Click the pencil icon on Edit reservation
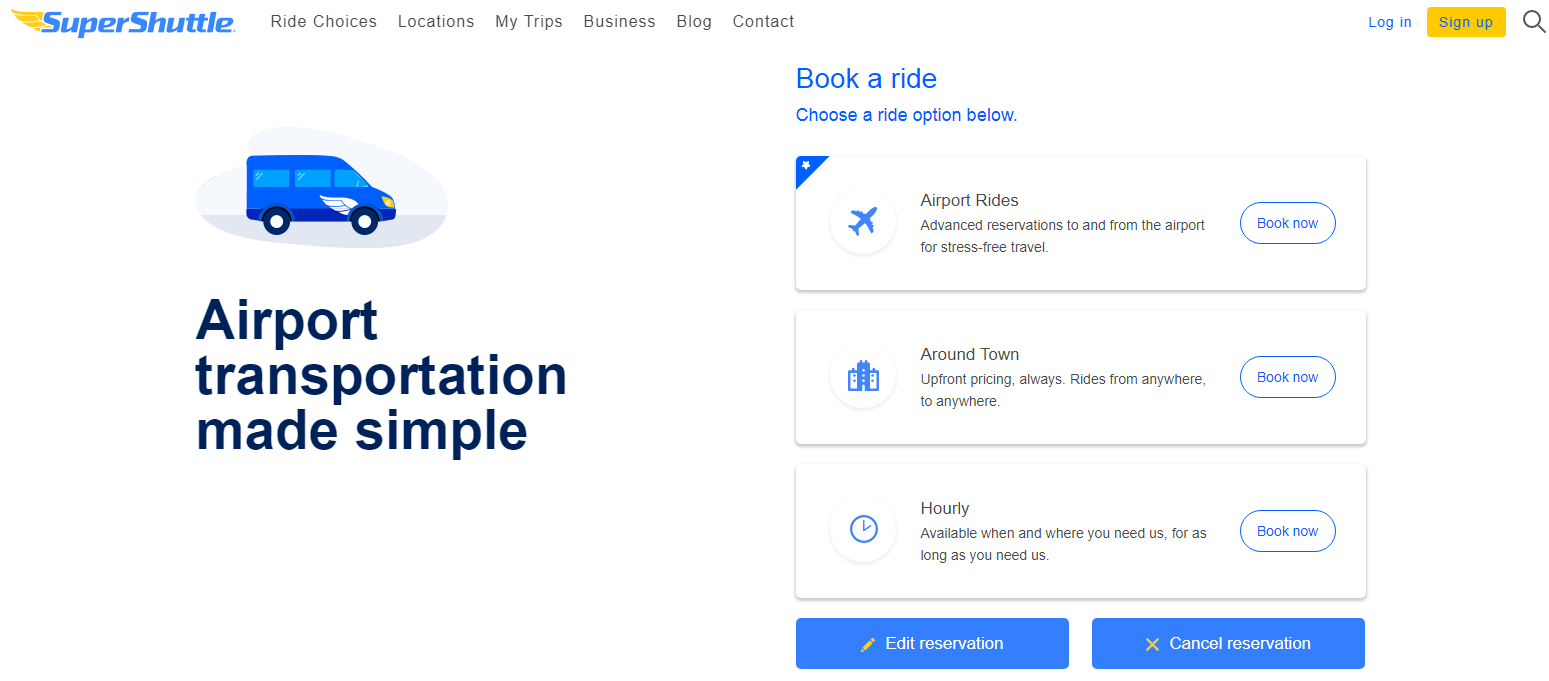Screen dimensions: 1549x681 (x=868, y=644)
